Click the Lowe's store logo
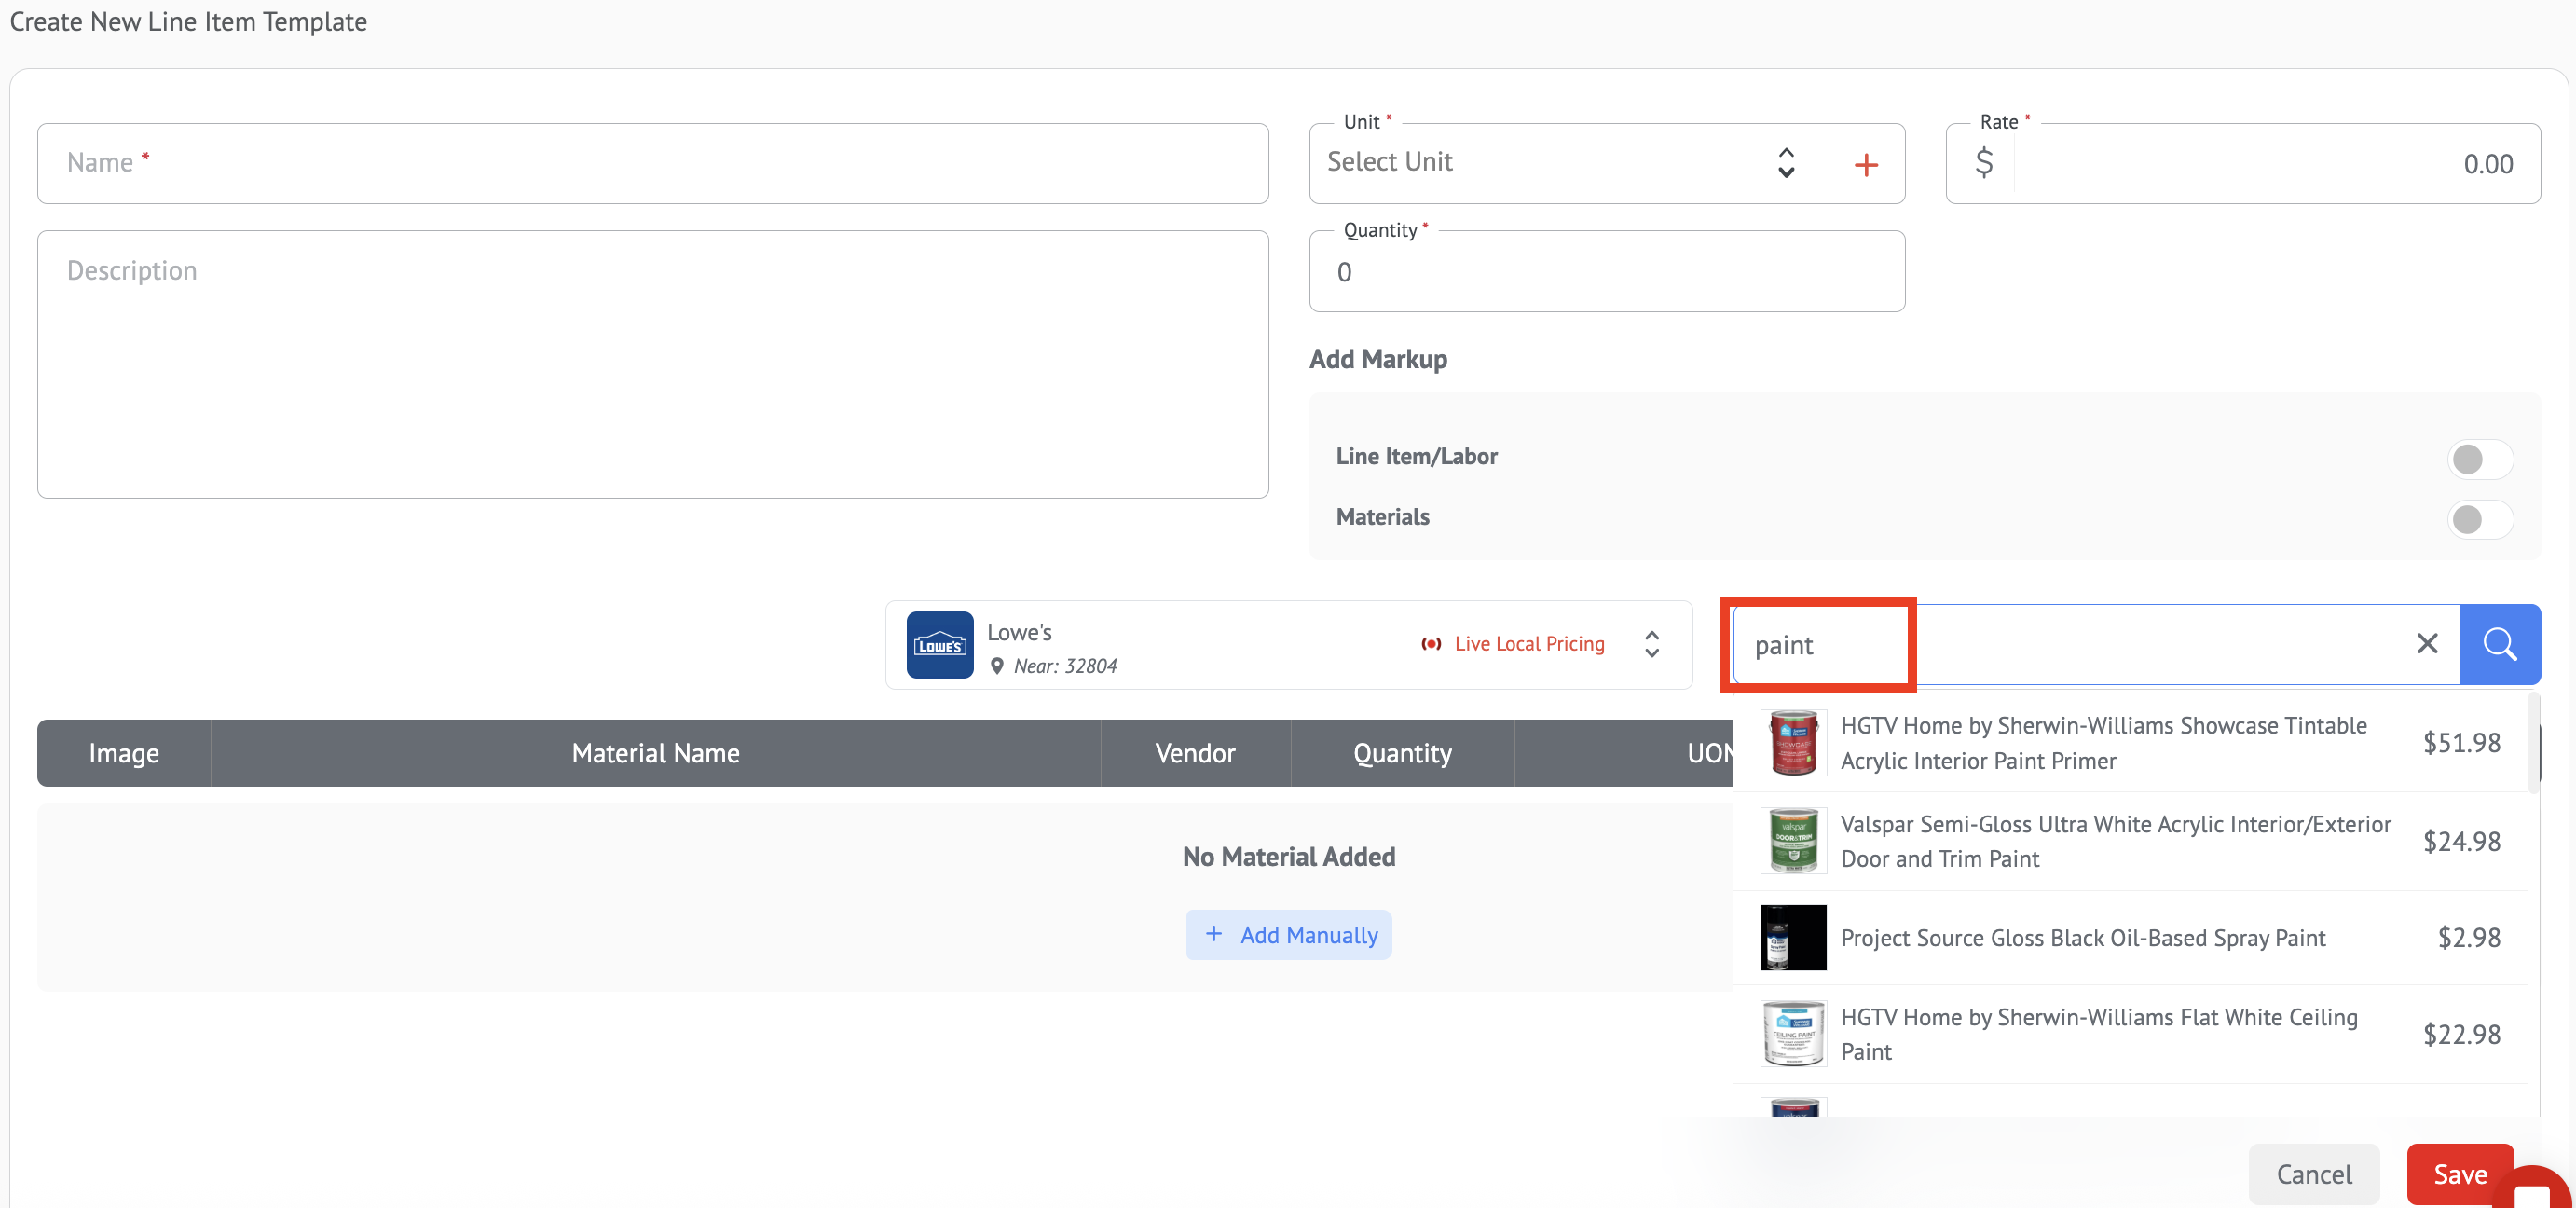The image size is (2576, 1208). click(x=939, y=645)
